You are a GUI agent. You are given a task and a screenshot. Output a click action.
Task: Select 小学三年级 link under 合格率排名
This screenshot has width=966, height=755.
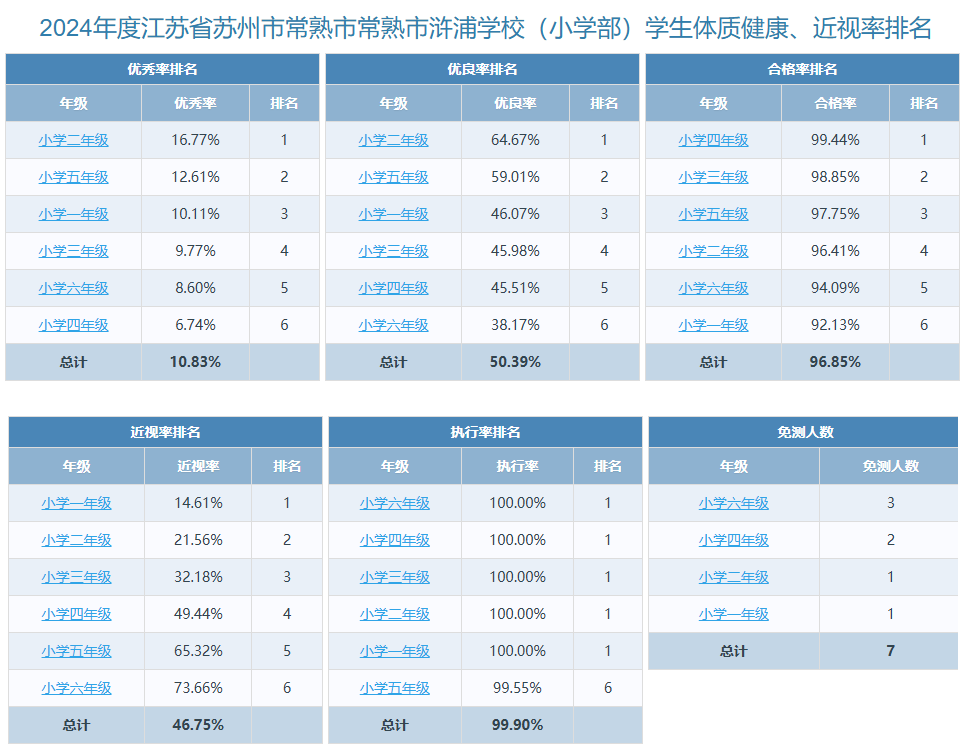pos(713,177)
